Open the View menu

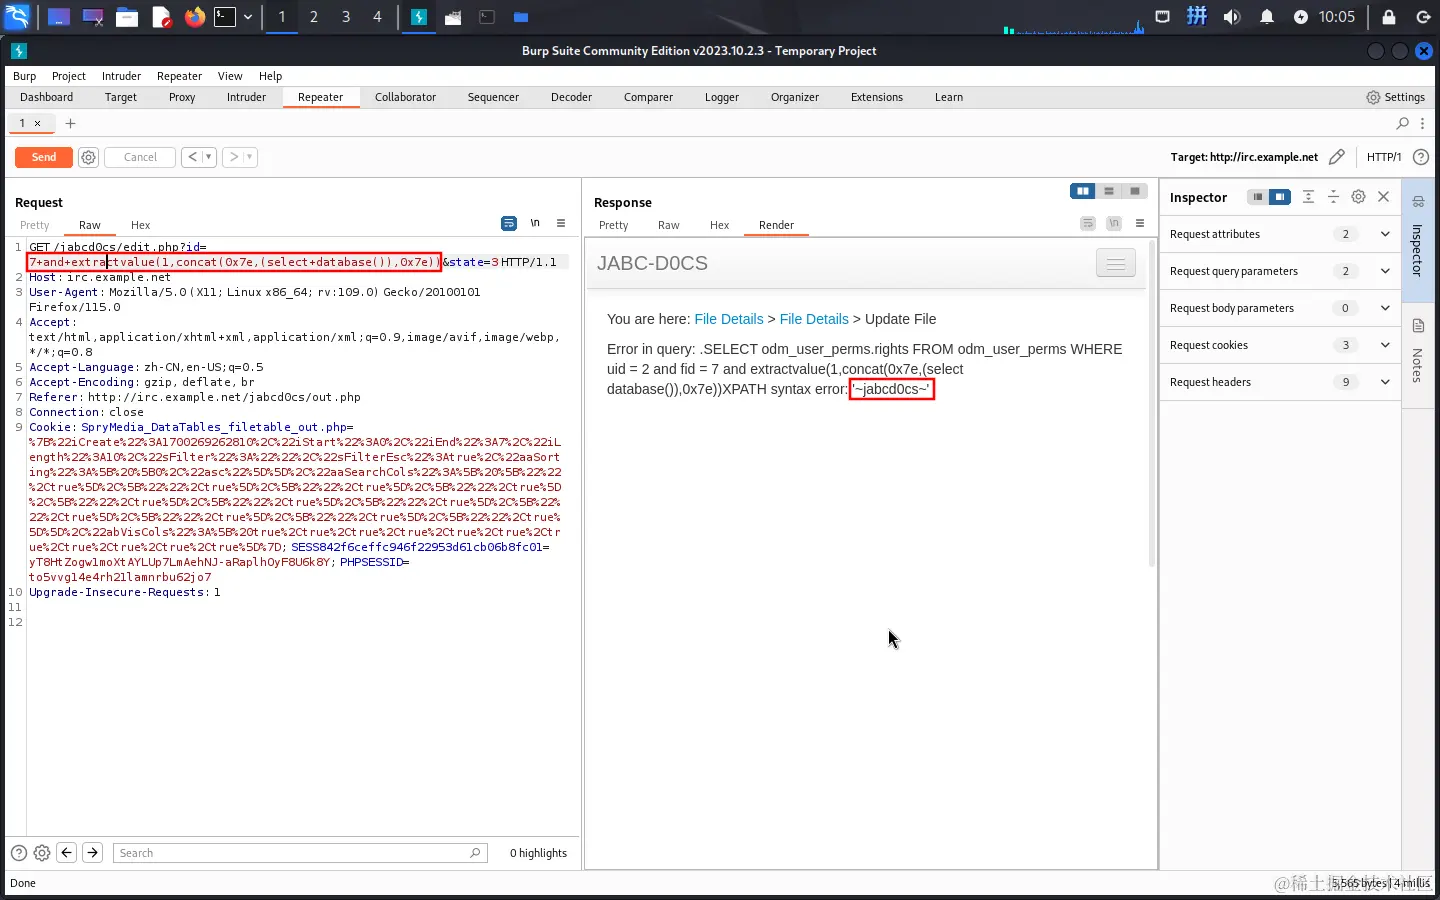pyautogui.click(x=230, y=76)
